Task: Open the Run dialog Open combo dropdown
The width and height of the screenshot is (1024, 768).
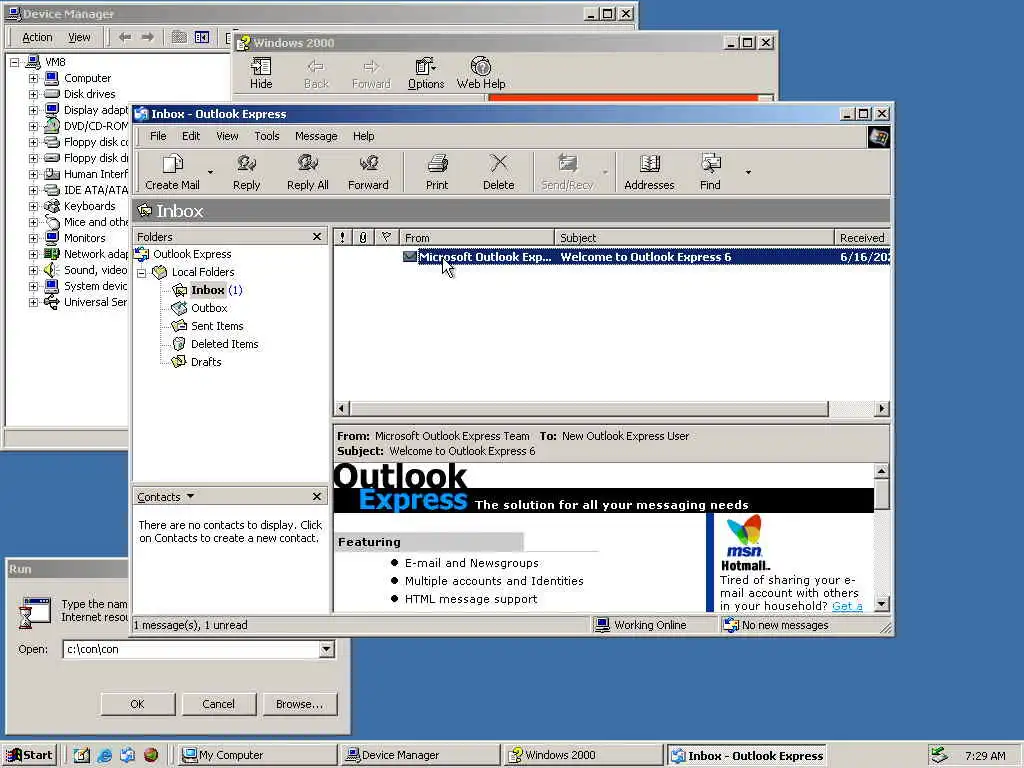Action: [x=326, y=649]
